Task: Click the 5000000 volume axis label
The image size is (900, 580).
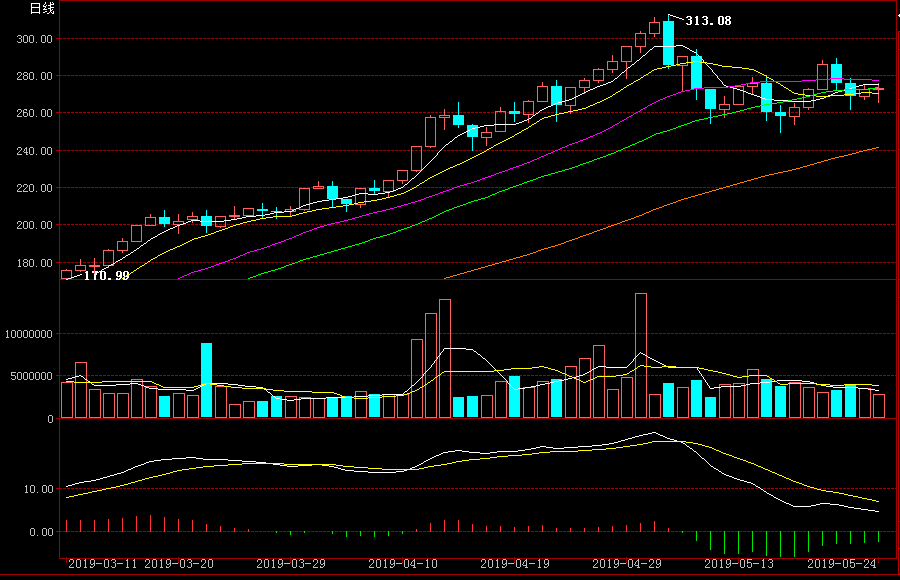Action: [31, 376]
